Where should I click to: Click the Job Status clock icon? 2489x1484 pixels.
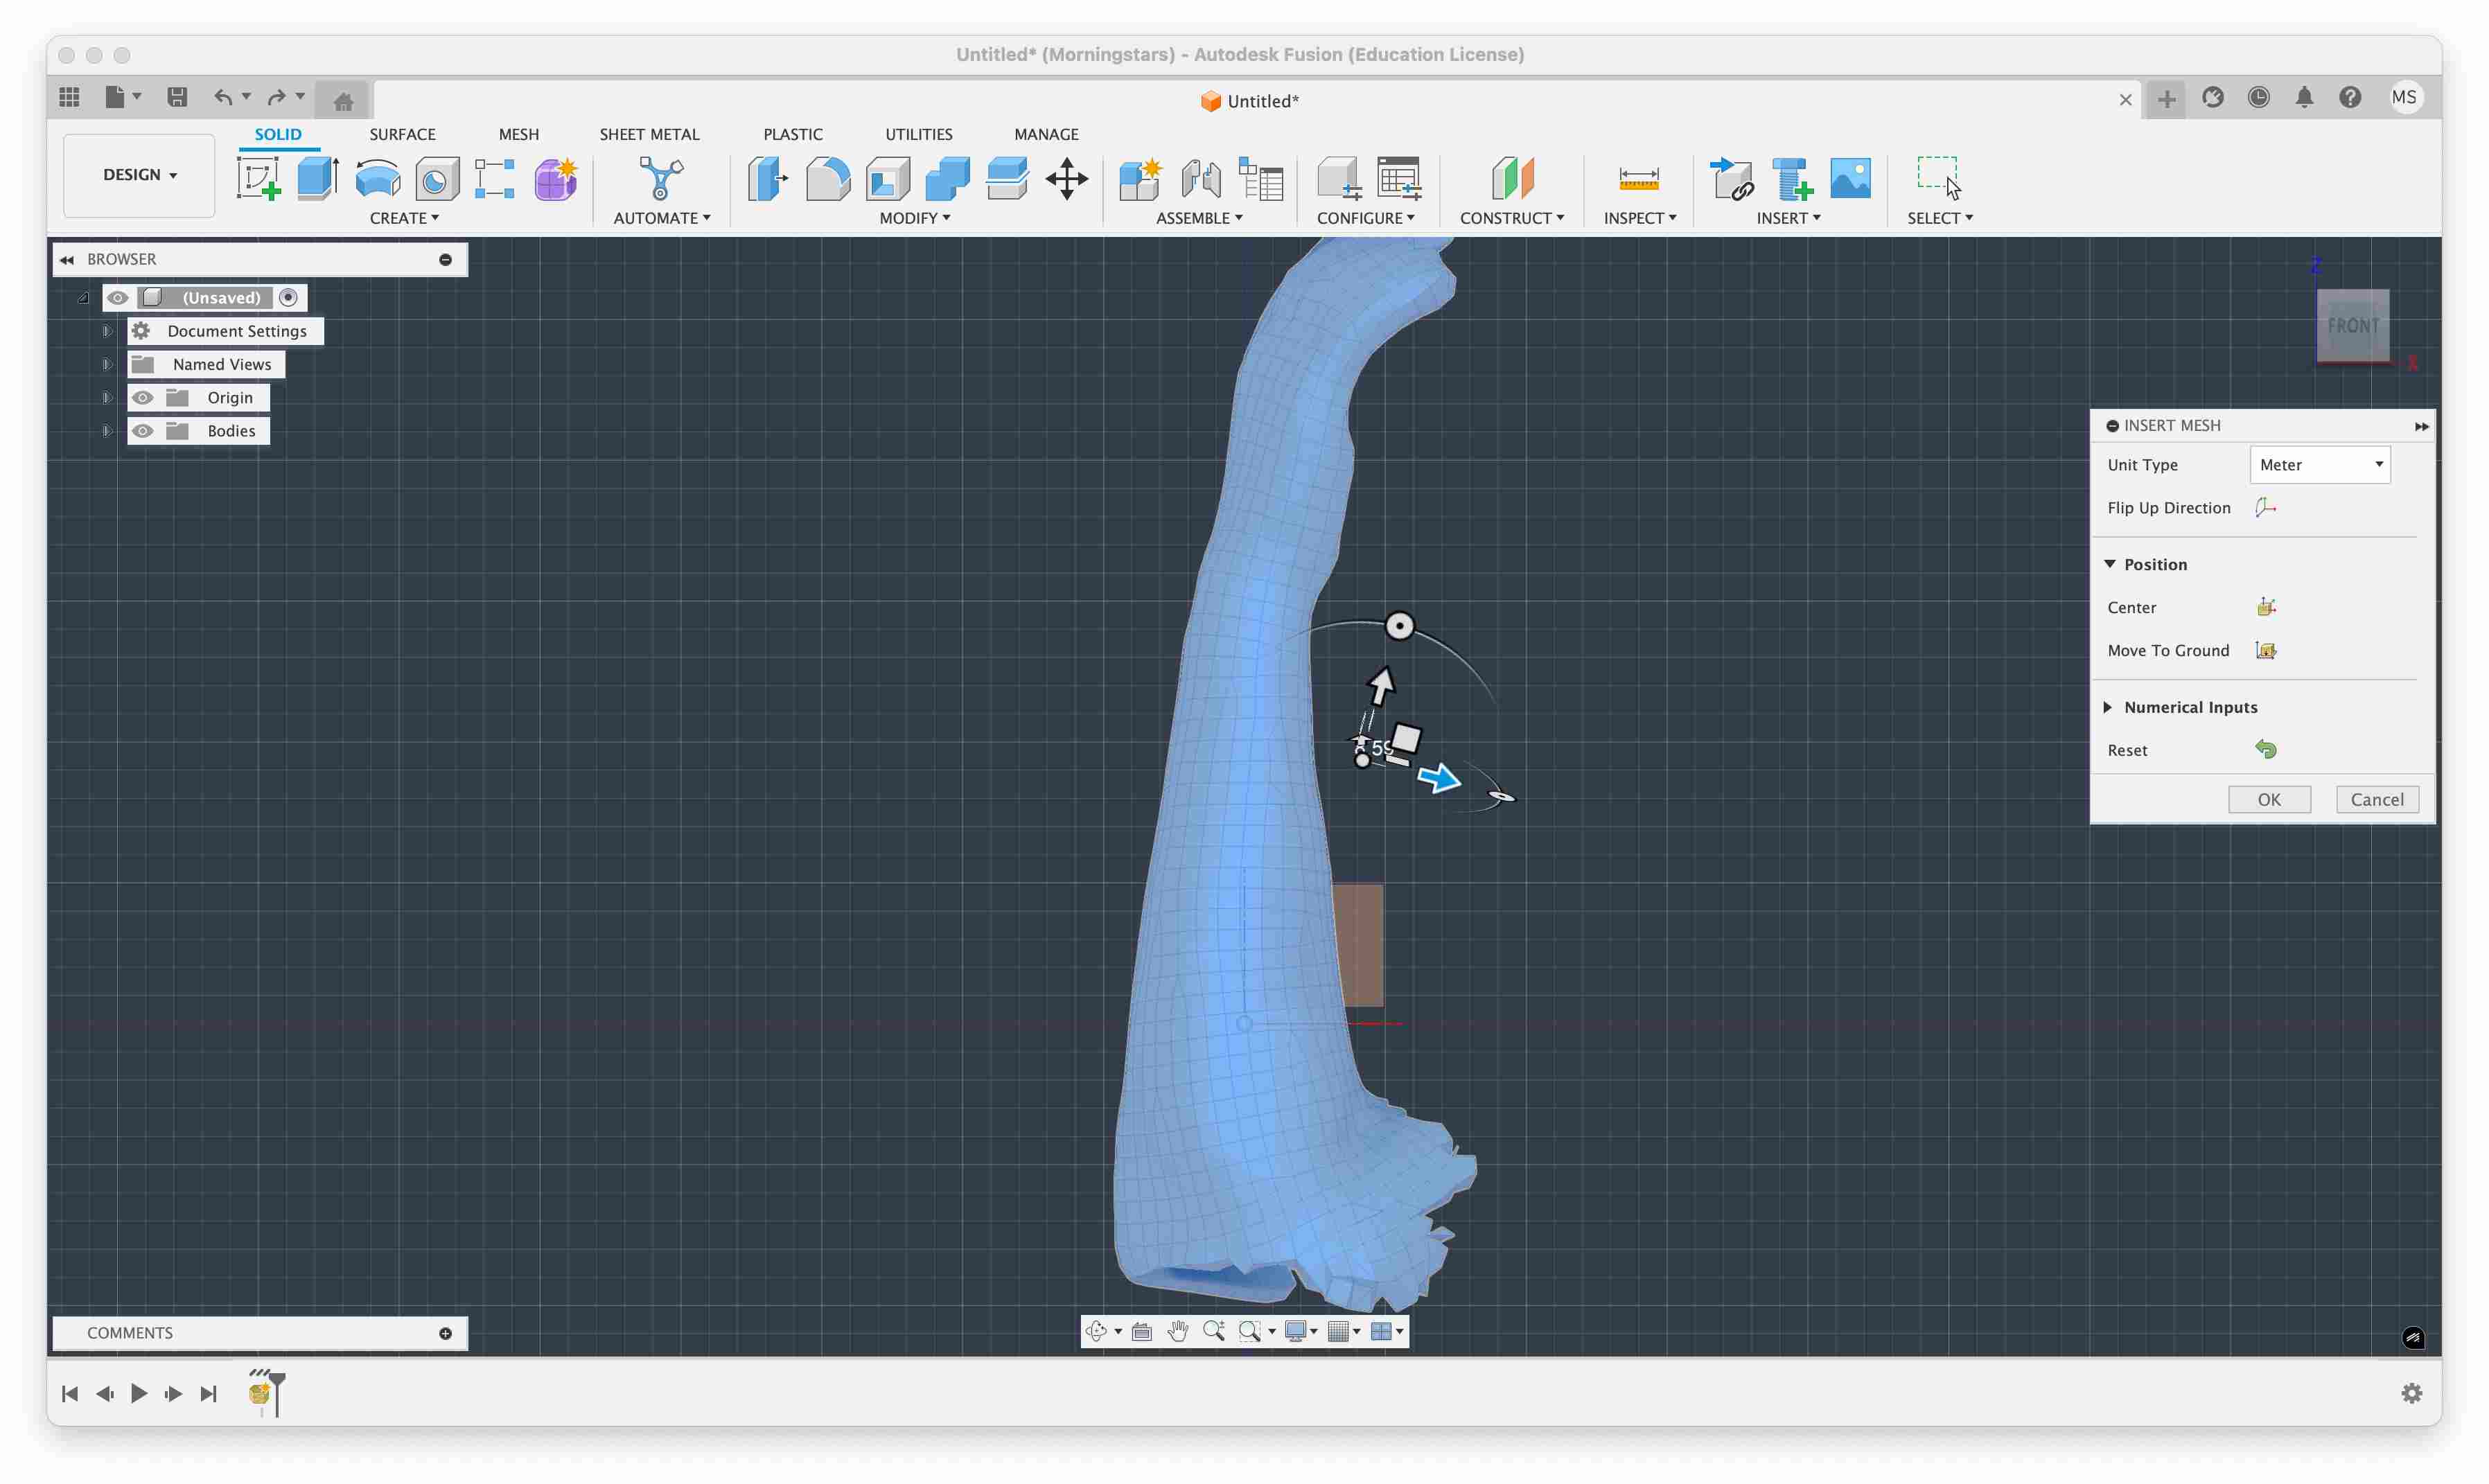[x=2258, y=97]
